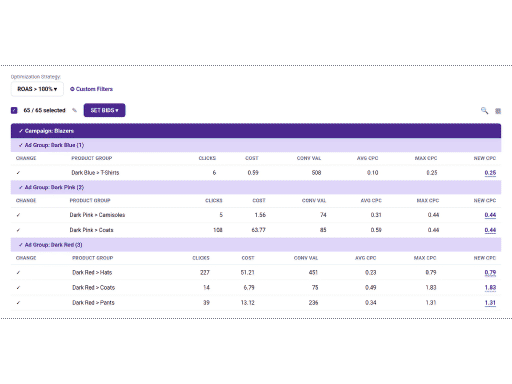Open the search magnifier icon

coord(484,111)
